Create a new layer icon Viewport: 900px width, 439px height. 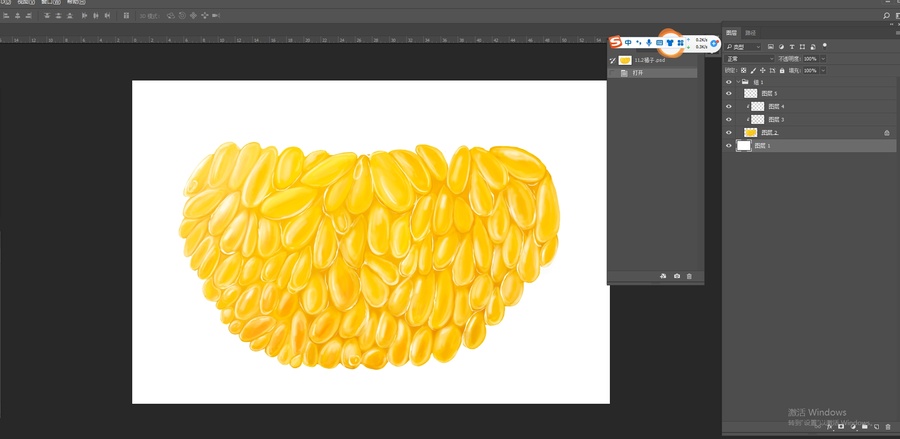876,426
